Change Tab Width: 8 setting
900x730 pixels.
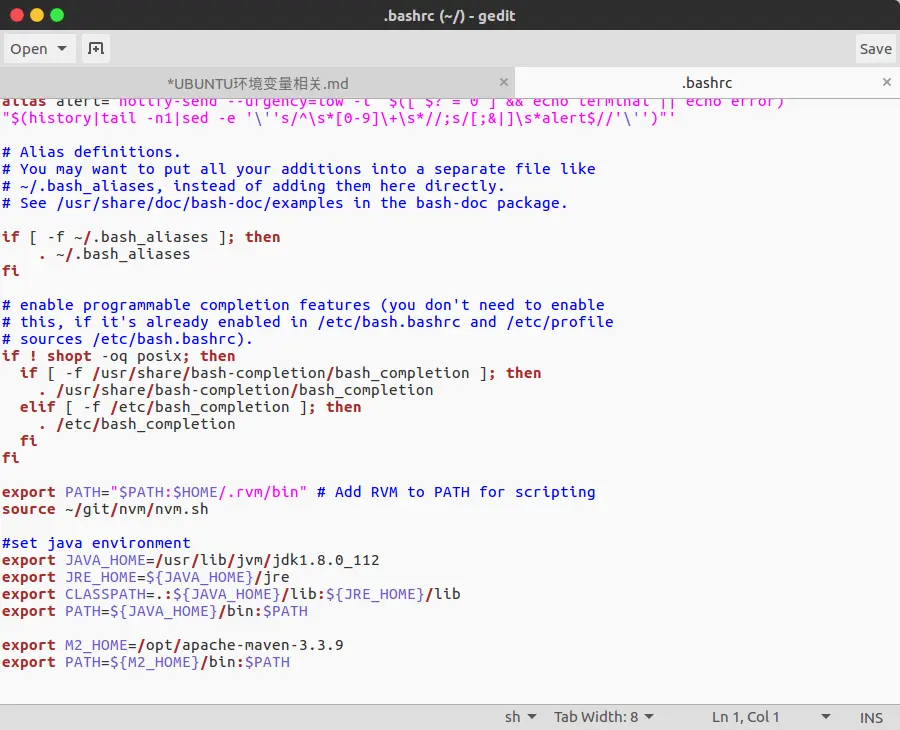coord(604,717)
